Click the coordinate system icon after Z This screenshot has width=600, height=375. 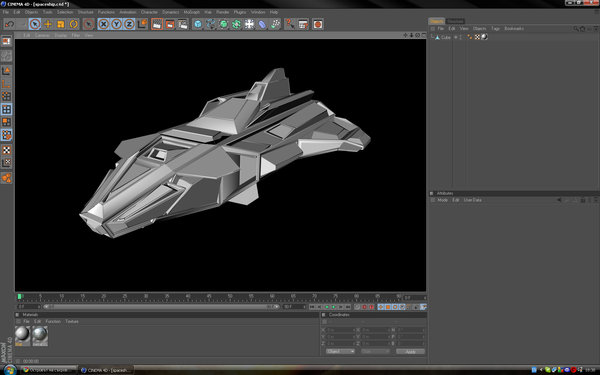coord(142,24)
